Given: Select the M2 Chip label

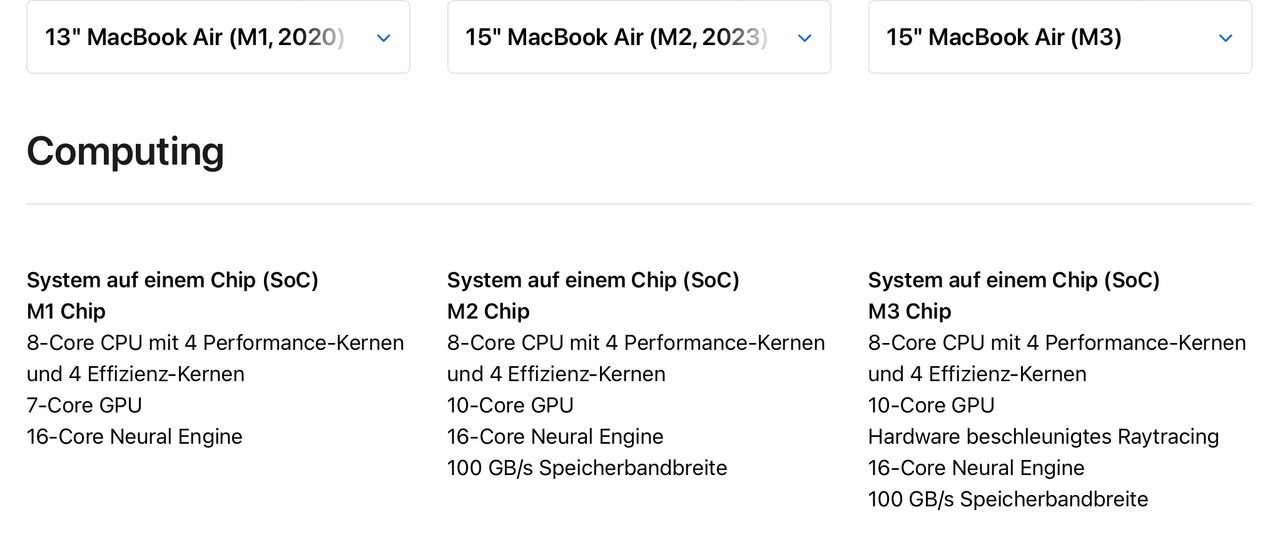Looking at the screenshot, I should coord(488,311).
